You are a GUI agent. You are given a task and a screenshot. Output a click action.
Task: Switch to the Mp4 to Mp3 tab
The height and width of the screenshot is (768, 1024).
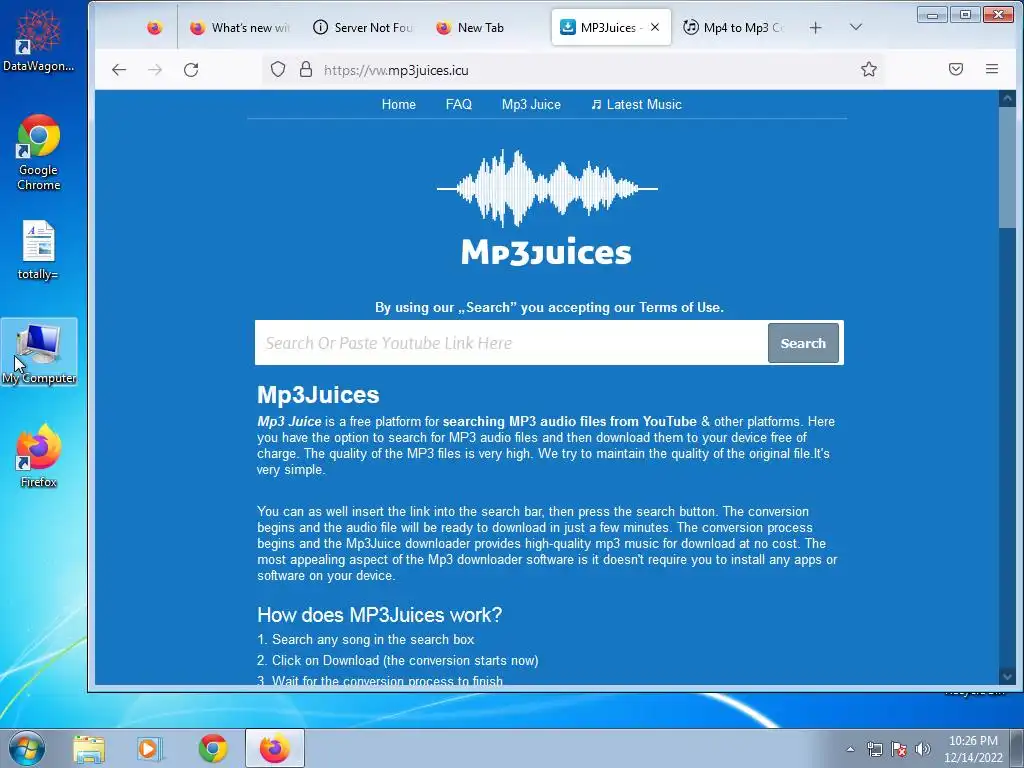coord(734,27)
